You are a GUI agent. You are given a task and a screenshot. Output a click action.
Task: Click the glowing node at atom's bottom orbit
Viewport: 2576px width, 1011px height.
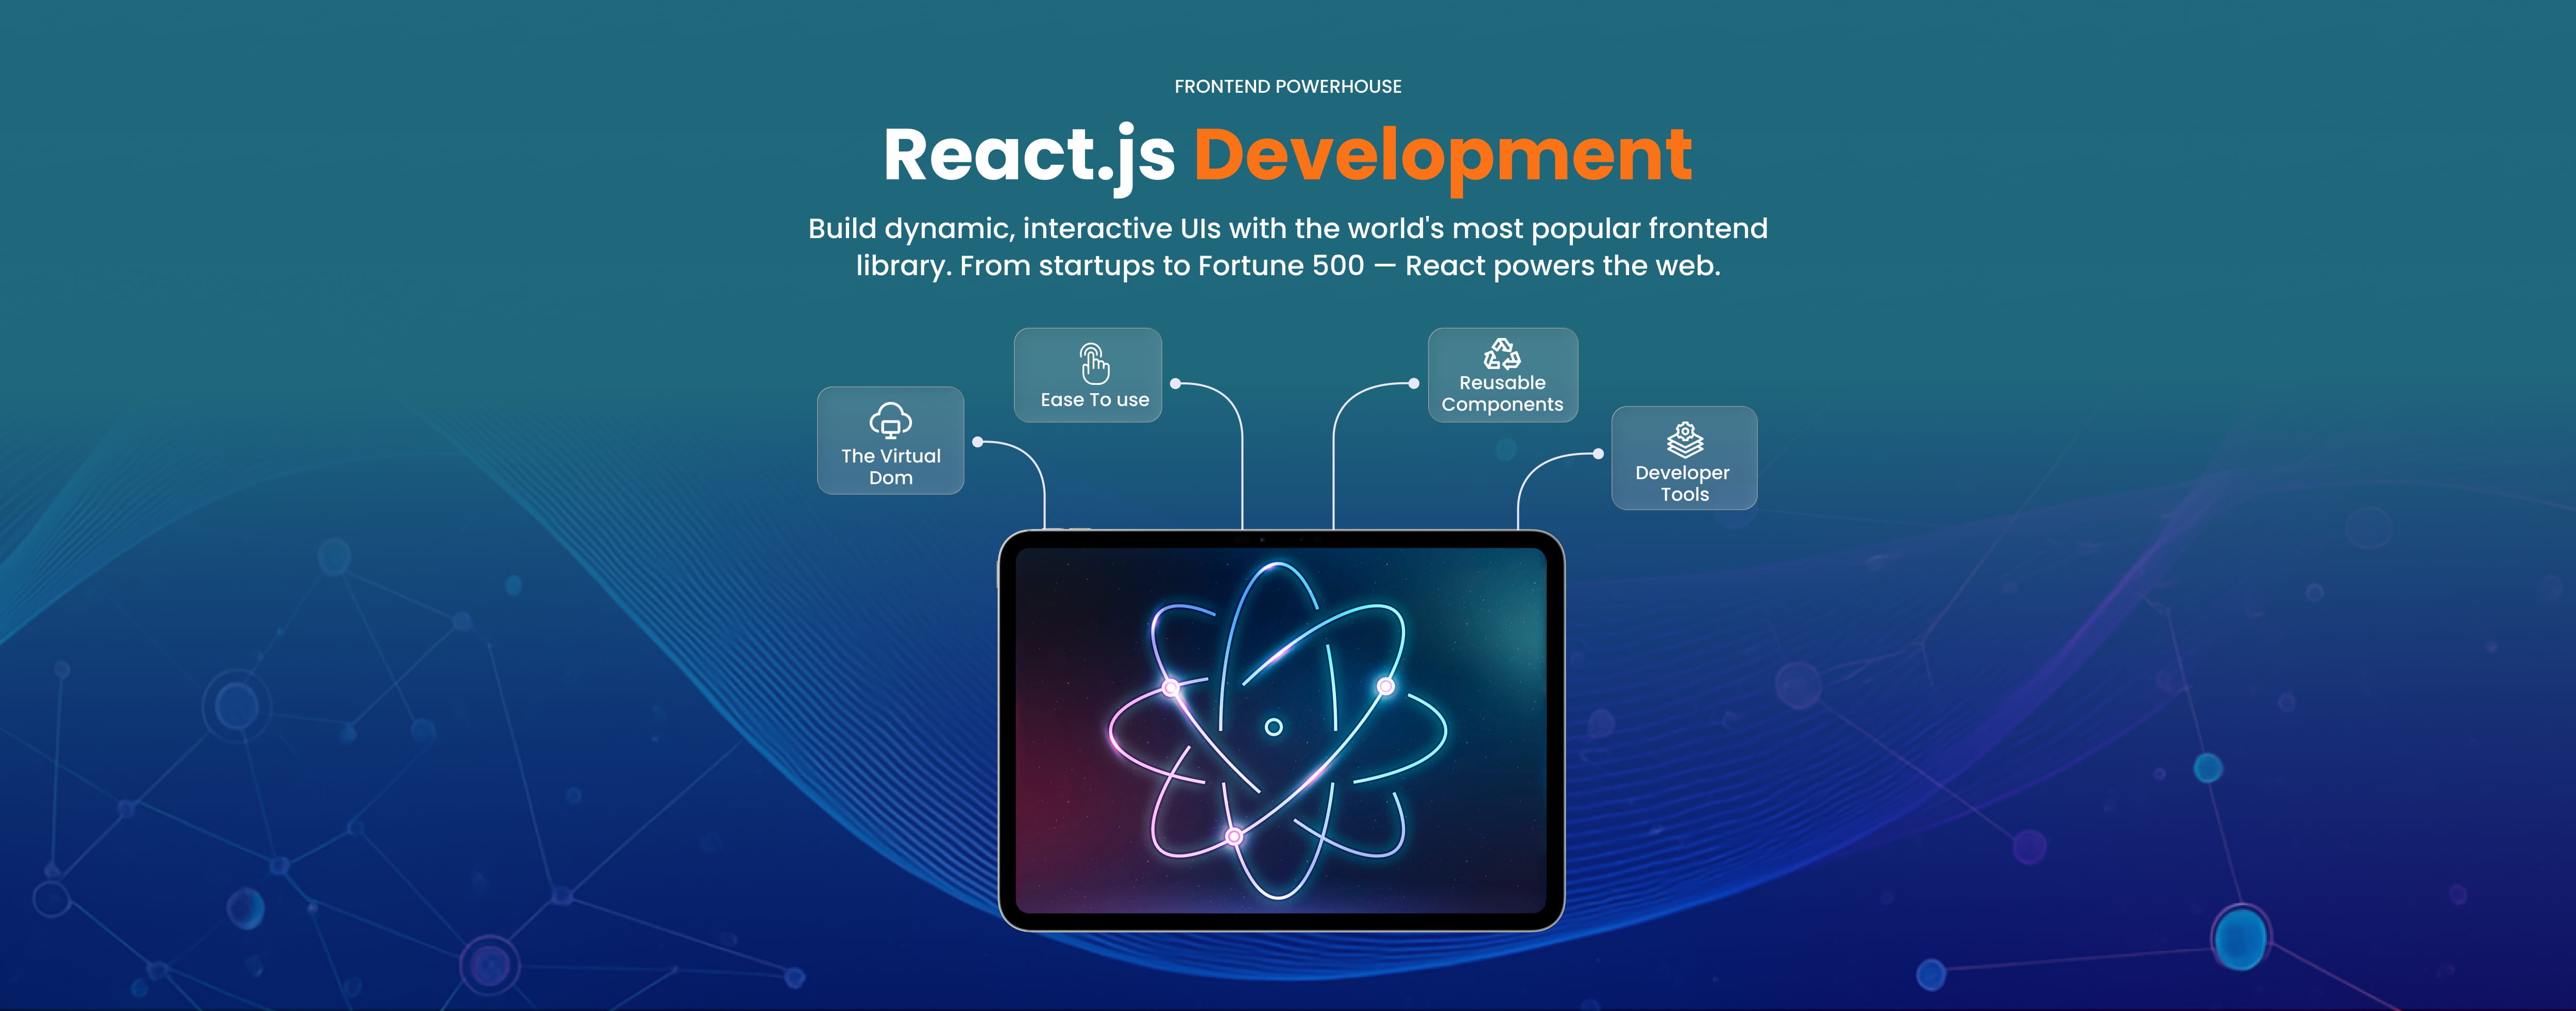coord(1233,836)
